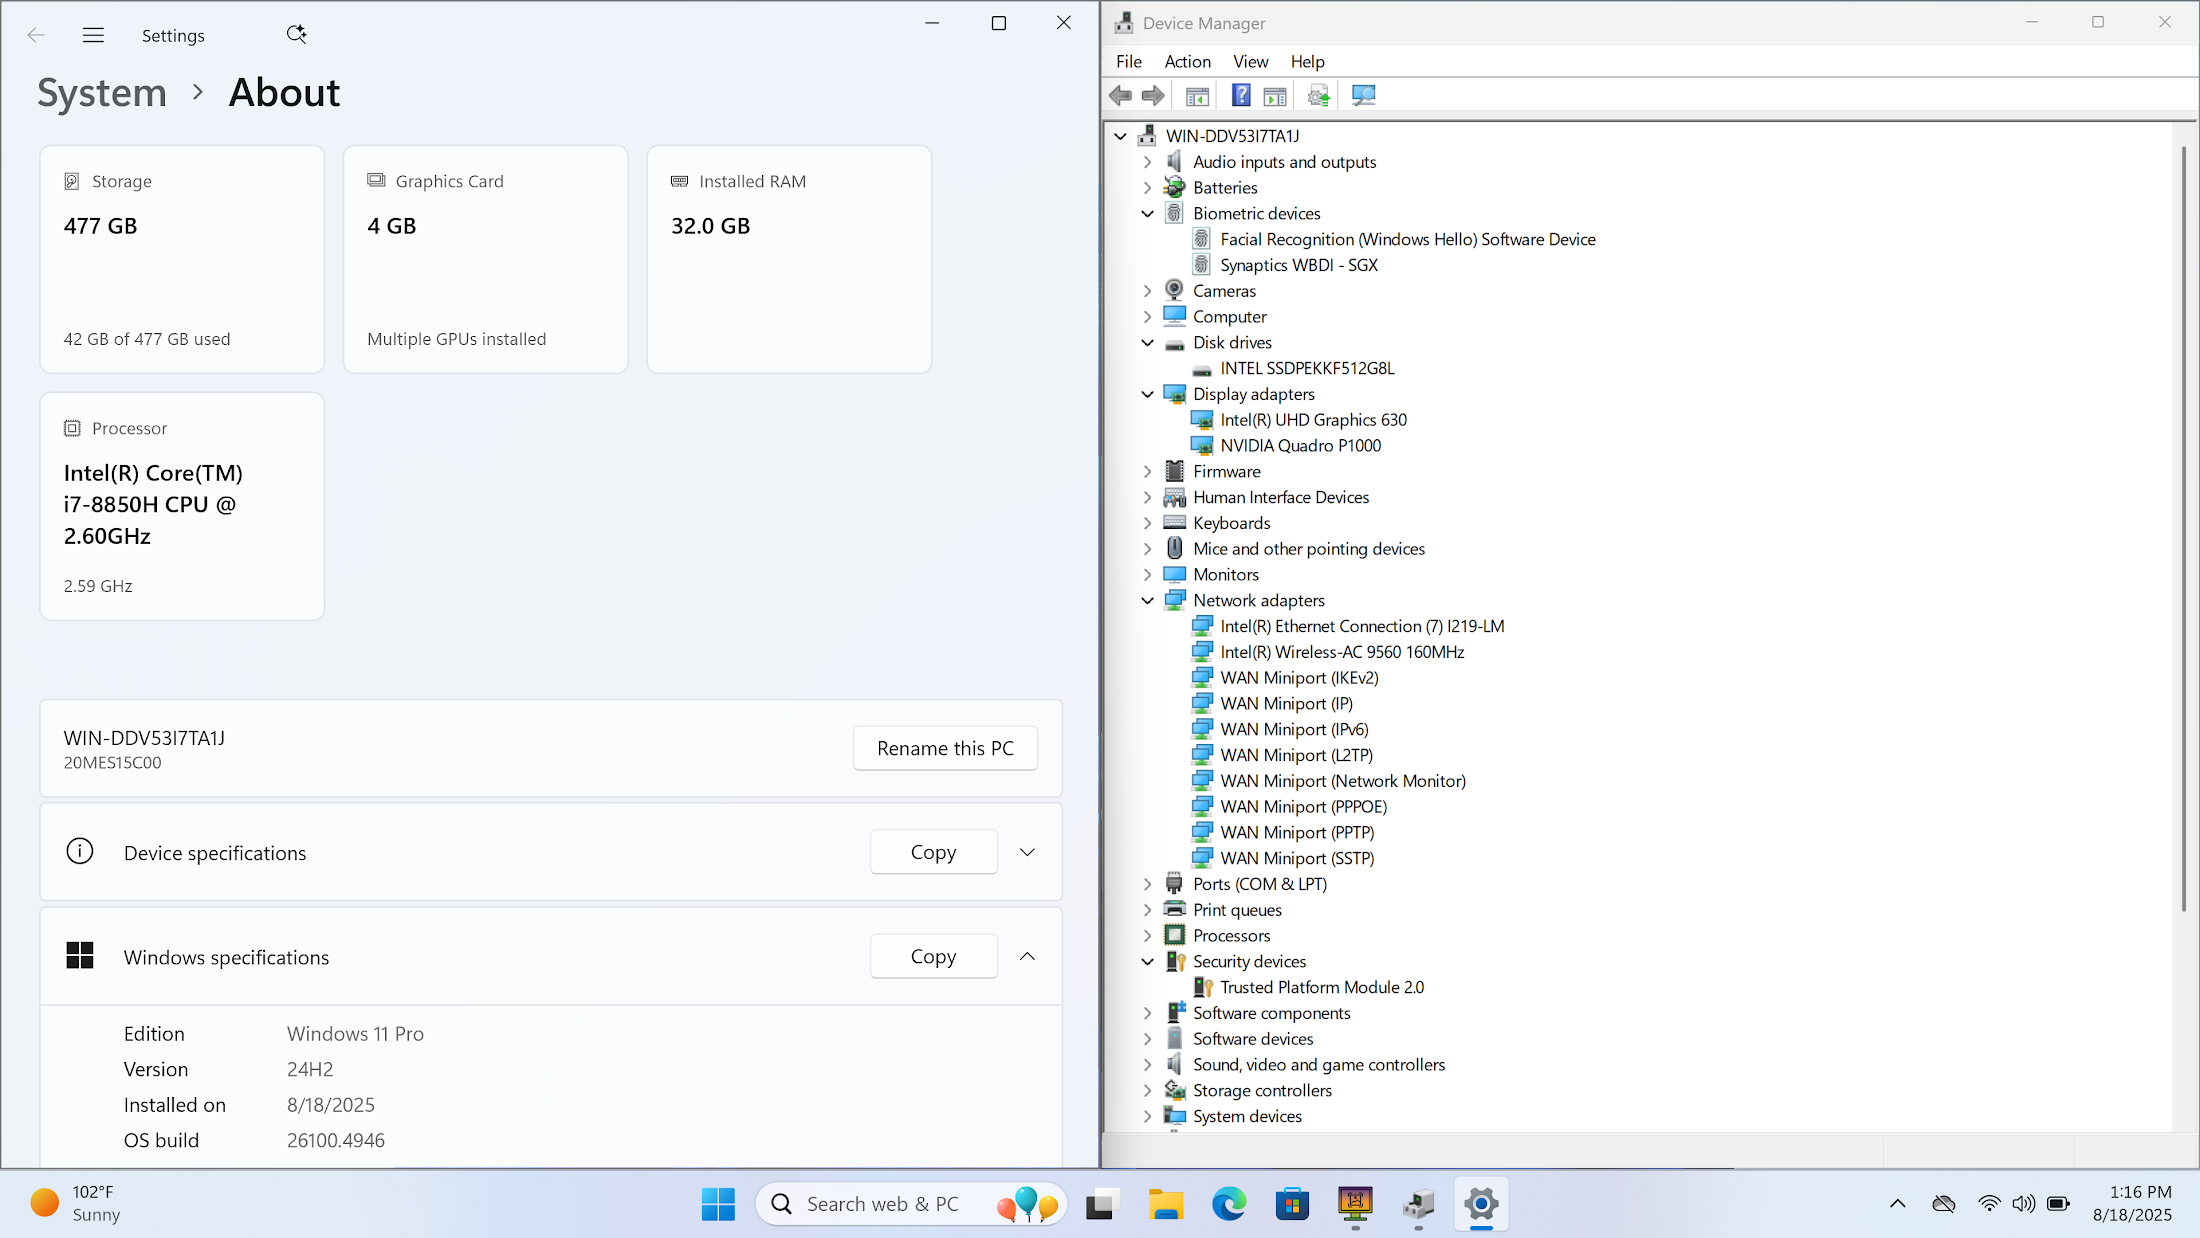Open Microsoft Edge from the taskbar
2200x1238 pixels.
(1229, 1204)
